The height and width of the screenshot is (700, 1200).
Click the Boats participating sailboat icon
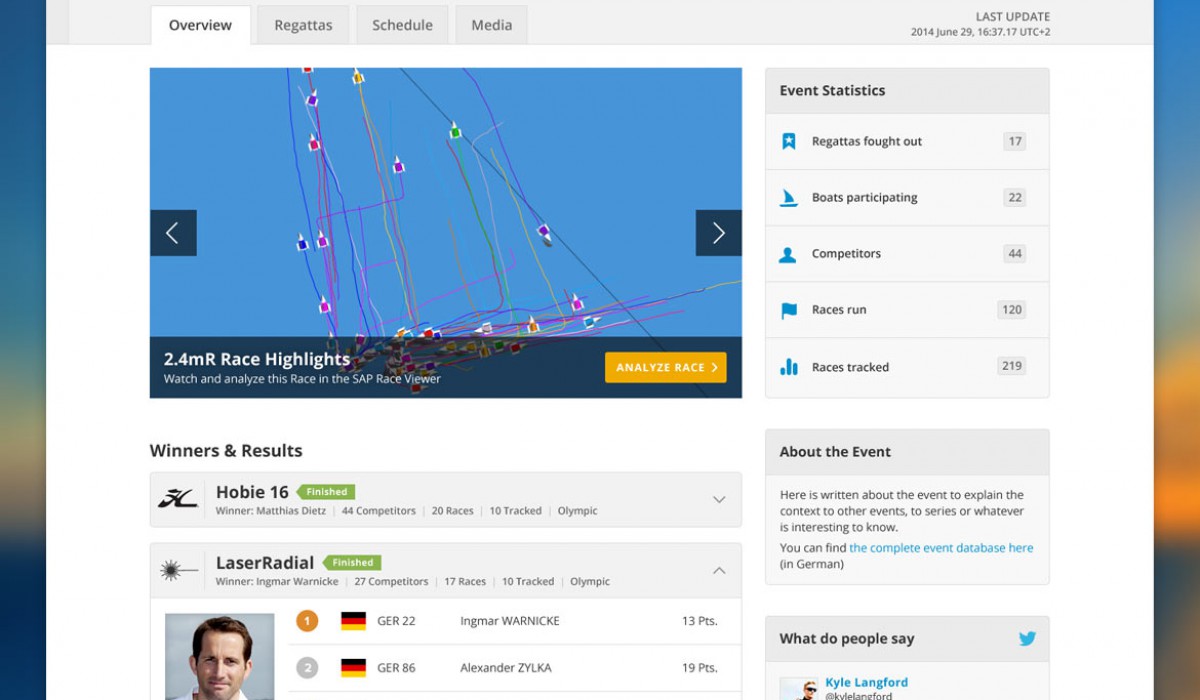(788, 198)
